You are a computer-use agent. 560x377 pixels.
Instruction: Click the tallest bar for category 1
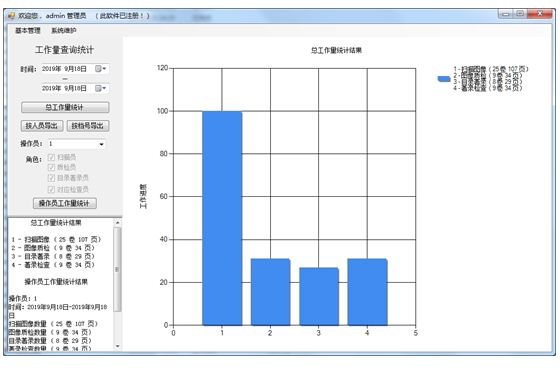[222, 218]
